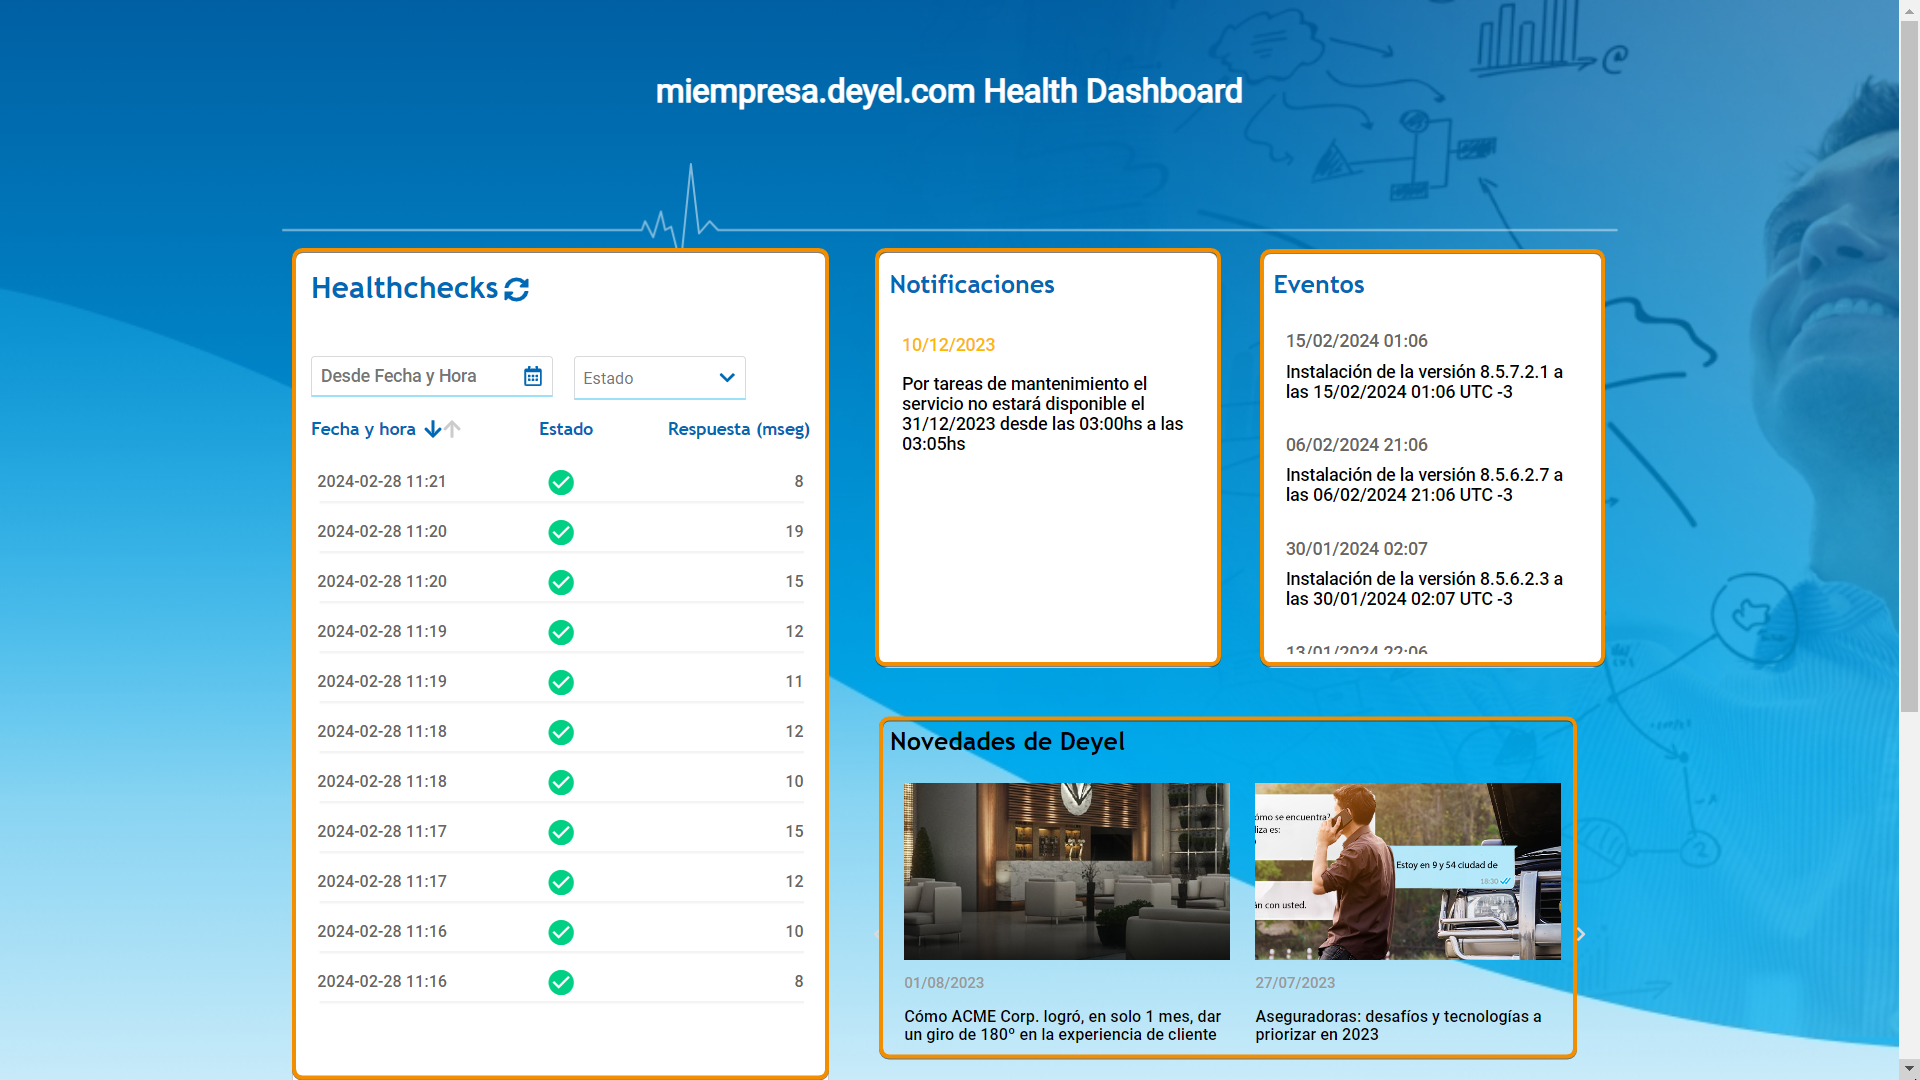1920x1080 pixels.
Task: Click event Instalación de la versión 8.5.6.2.7
Action: coord(1424,485)
